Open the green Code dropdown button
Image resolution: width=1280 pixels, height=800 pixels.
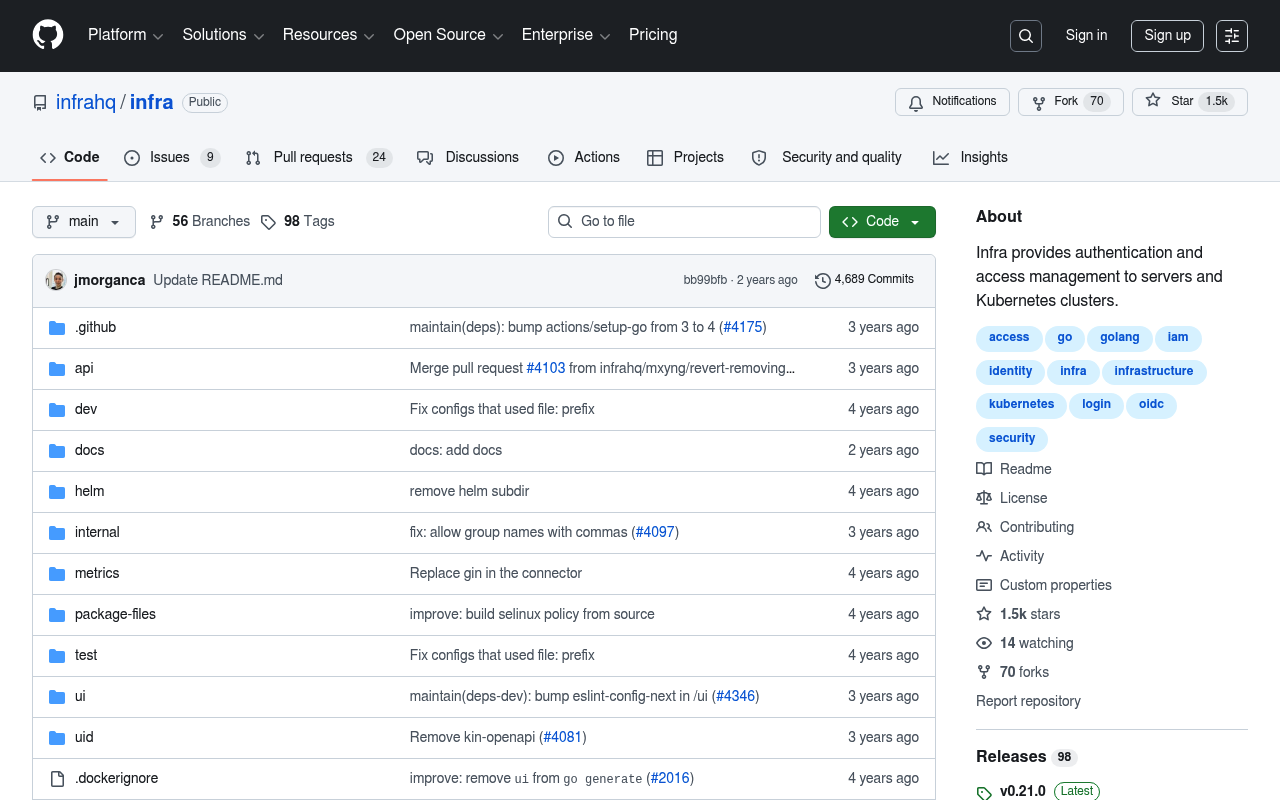click(x=882, y=222)
